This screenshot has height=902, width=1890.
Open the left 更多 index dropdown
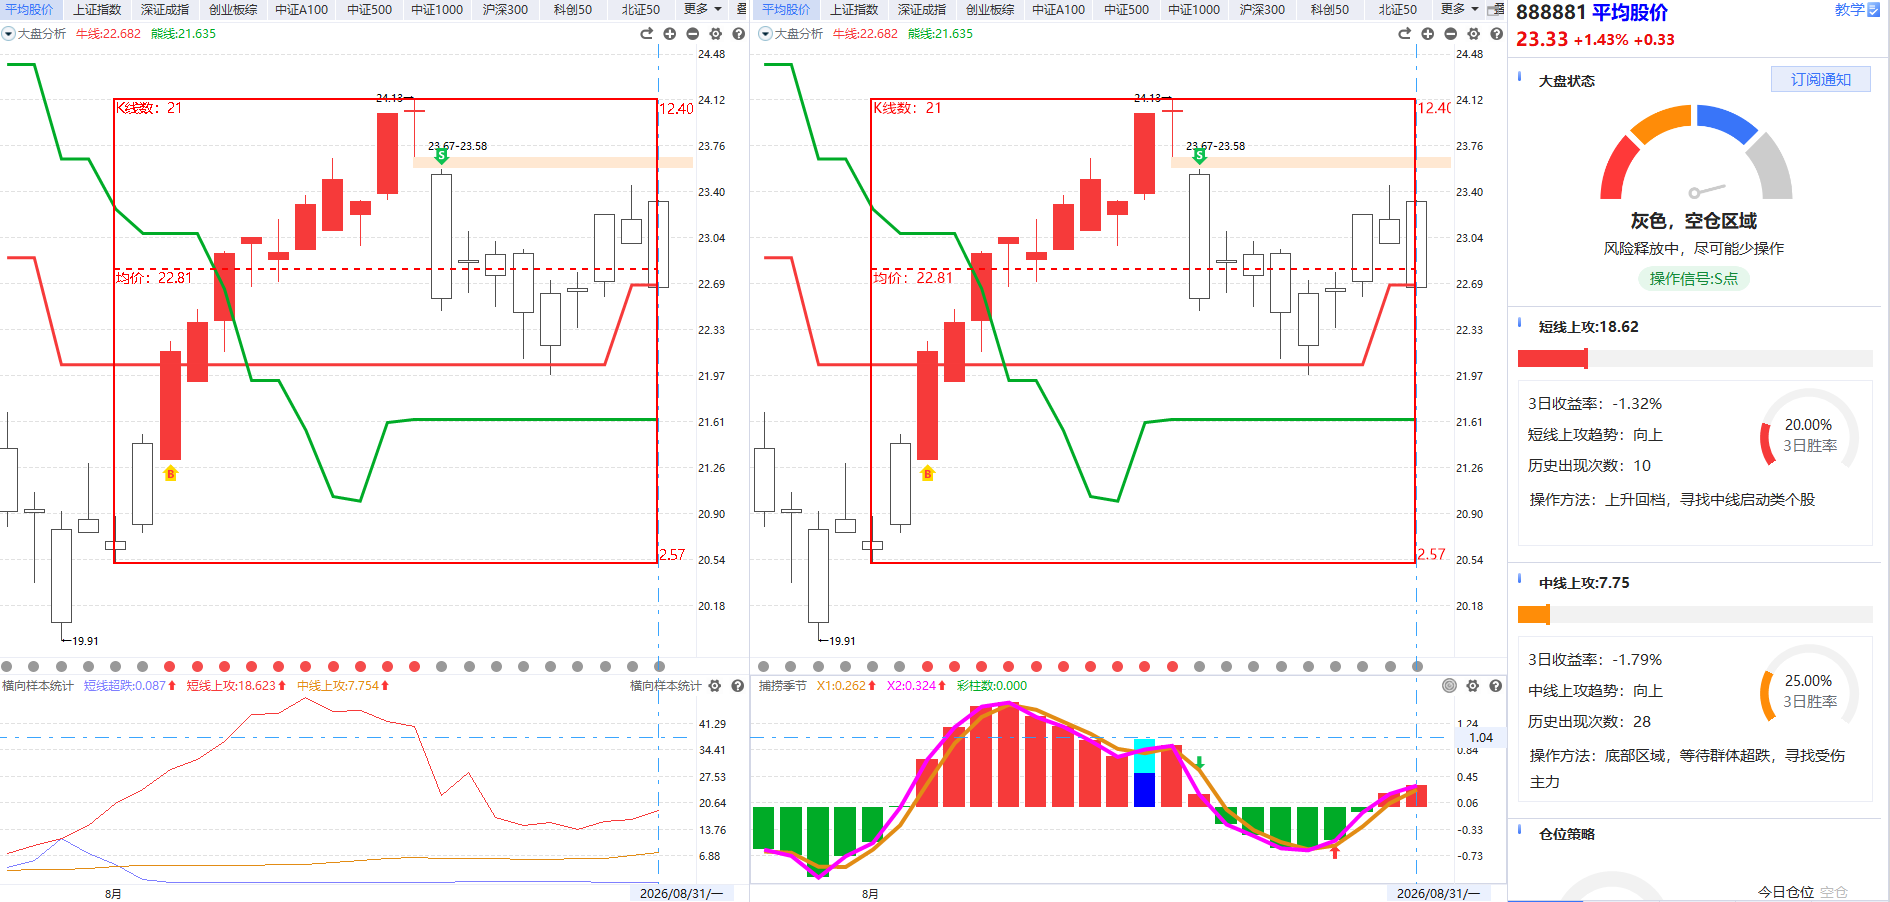pyautogui.click(x=703, y=9)
